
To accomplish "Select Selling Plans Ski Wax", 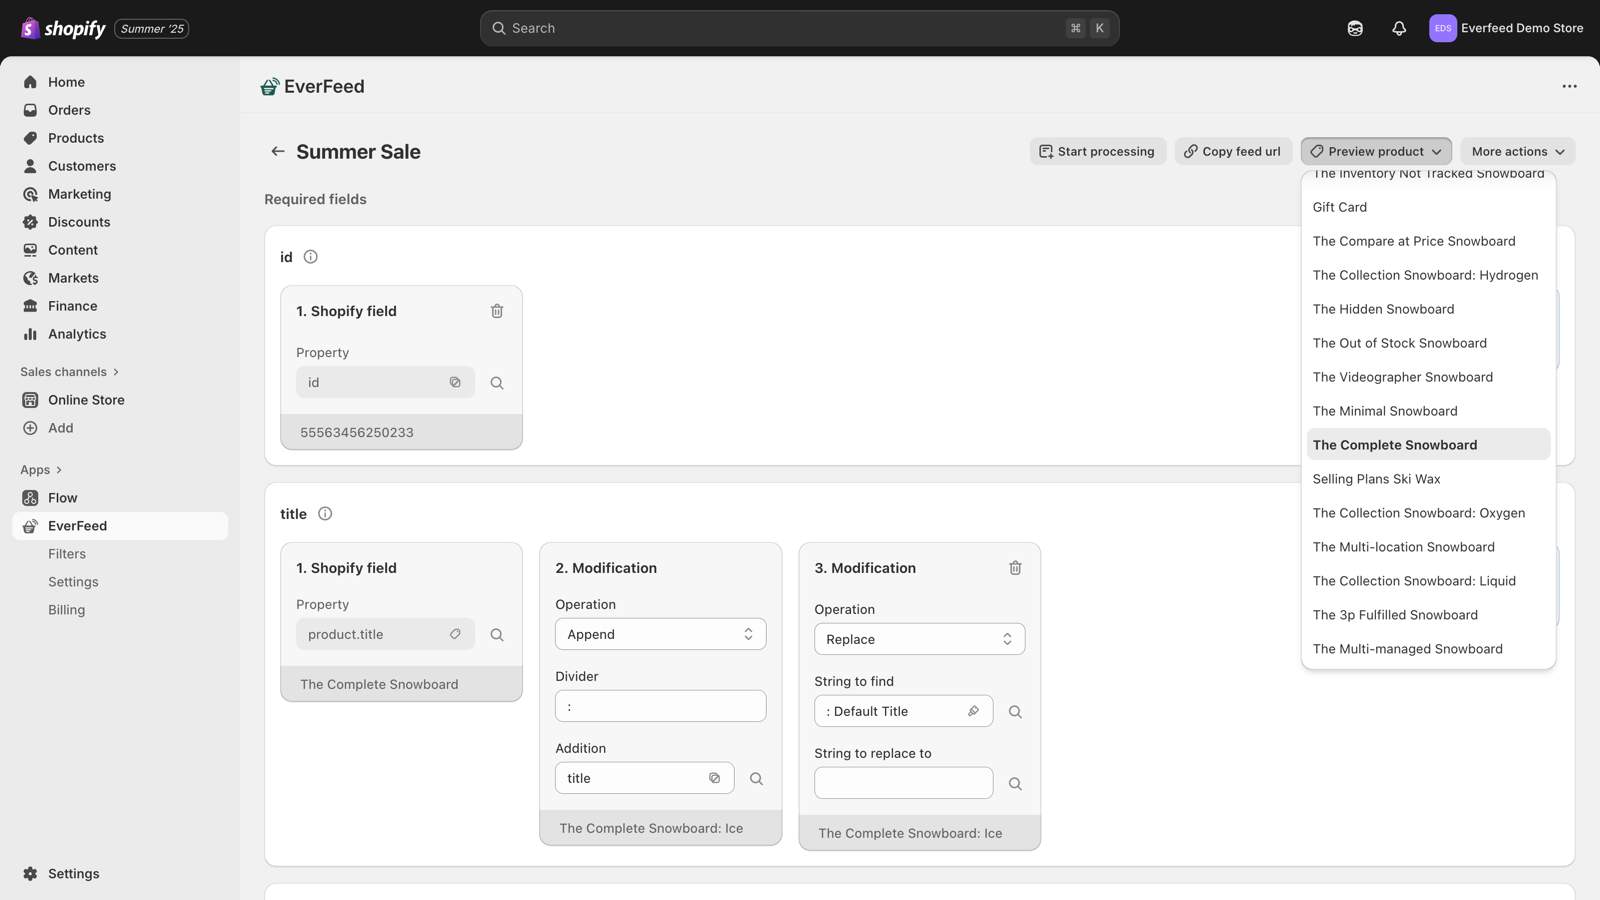I will point(1428,479).
